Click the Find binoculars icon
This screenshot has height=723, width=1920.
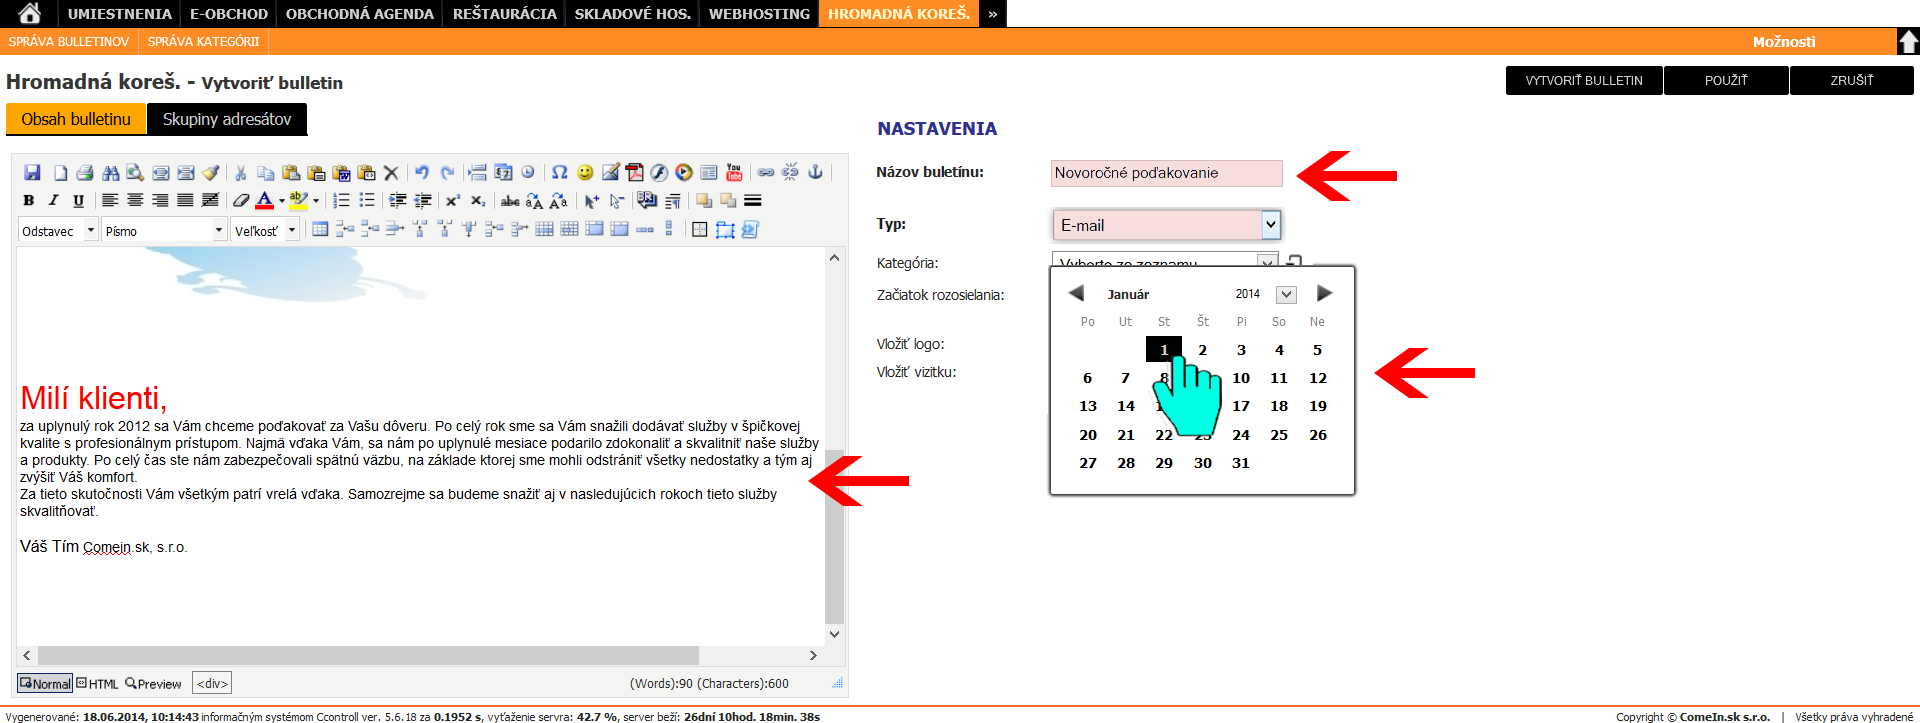click(x=110, y=173)
